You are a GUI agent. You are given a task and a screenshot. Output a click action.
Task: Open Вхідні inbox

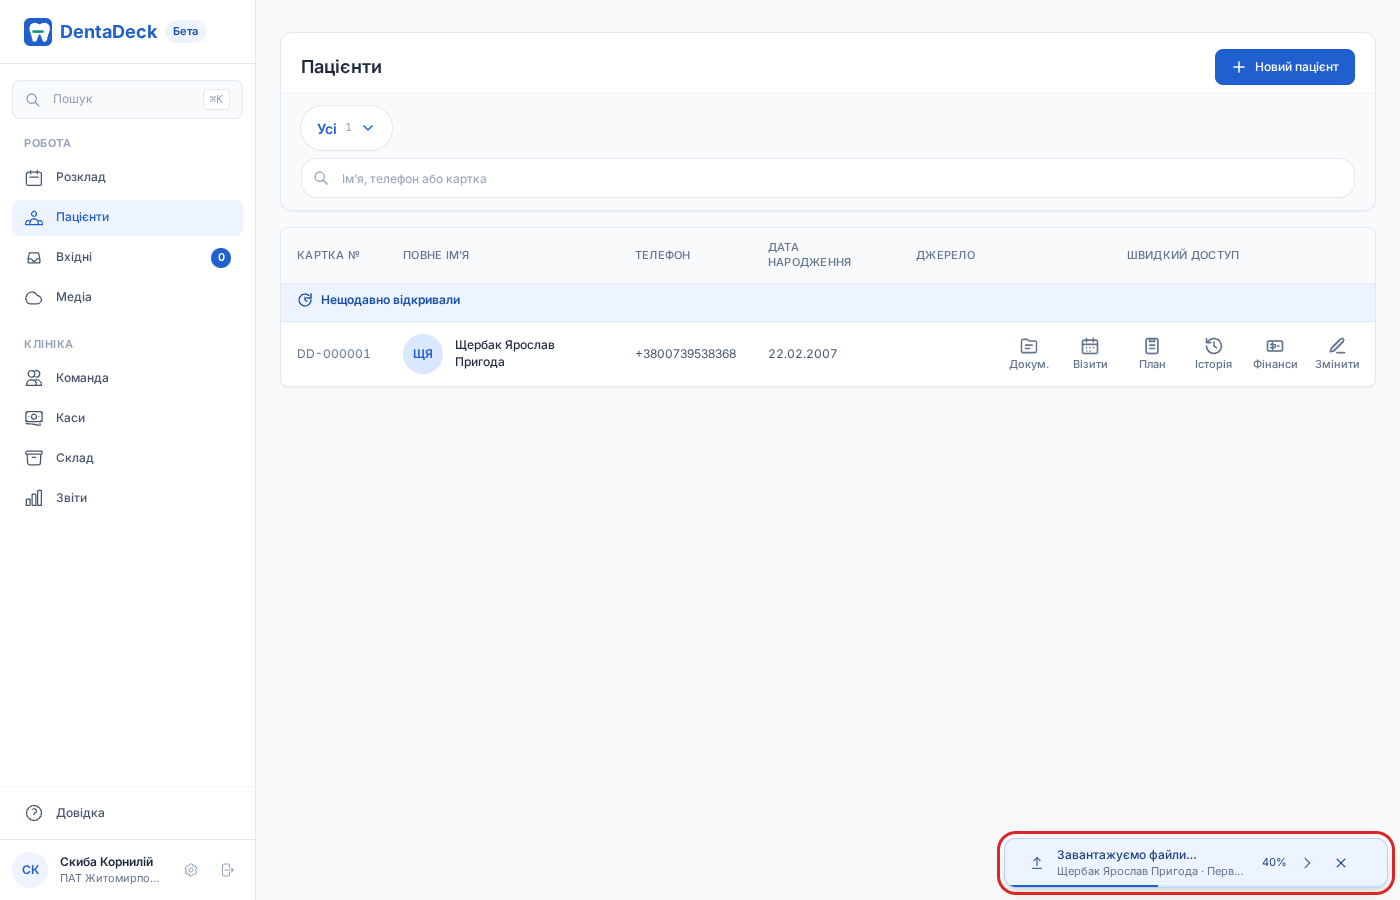tap(127, 257)
